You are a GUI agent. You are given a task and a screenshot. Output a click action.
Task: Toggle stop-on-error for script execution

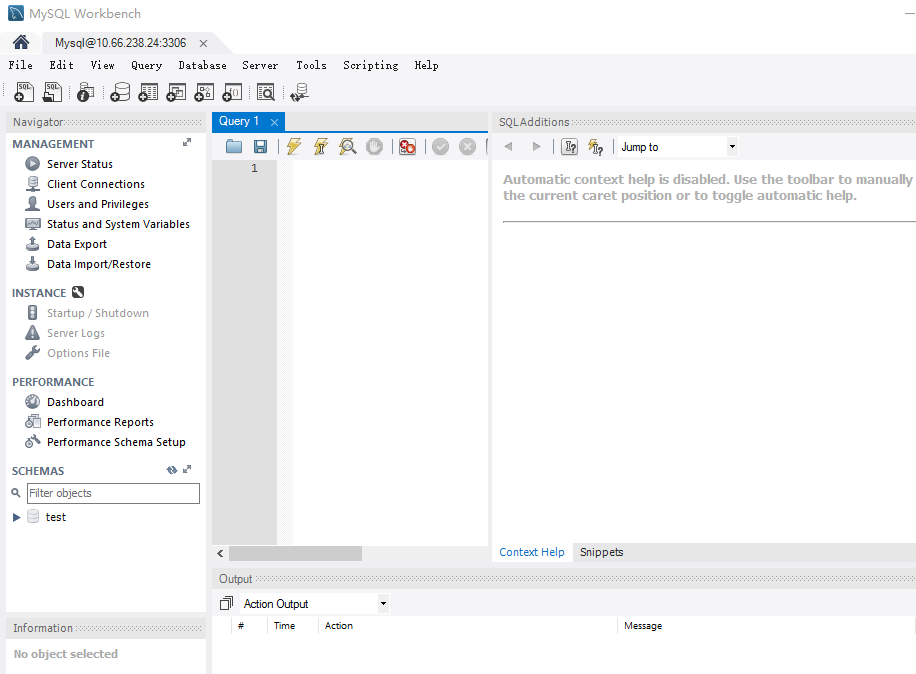407,146
